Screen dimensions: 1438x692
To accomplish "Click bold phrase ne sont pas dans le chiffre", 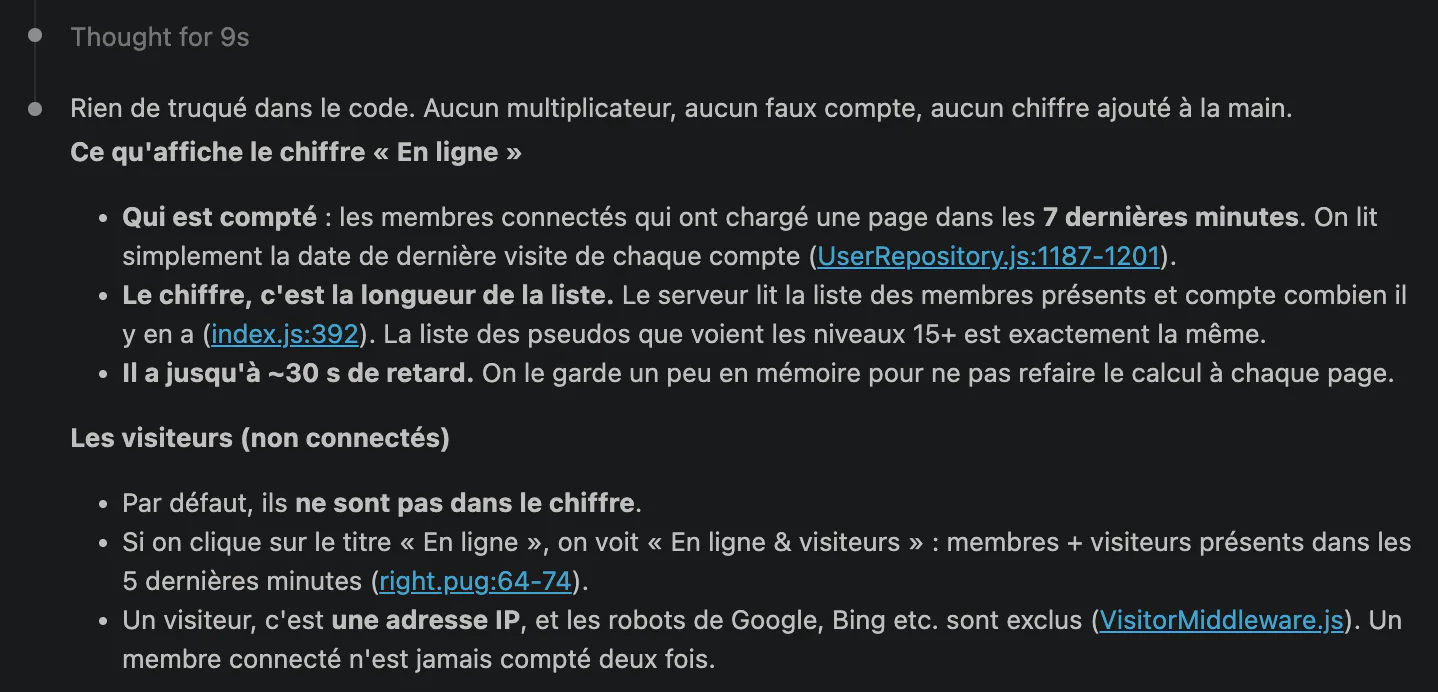I will [464, 503].
